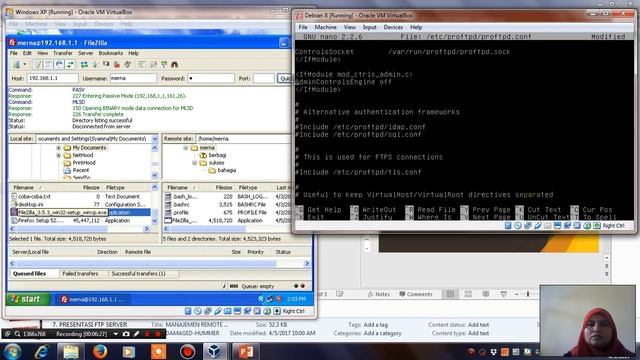
Task: Open Local site path dropdown
Action: coord(155,139)
